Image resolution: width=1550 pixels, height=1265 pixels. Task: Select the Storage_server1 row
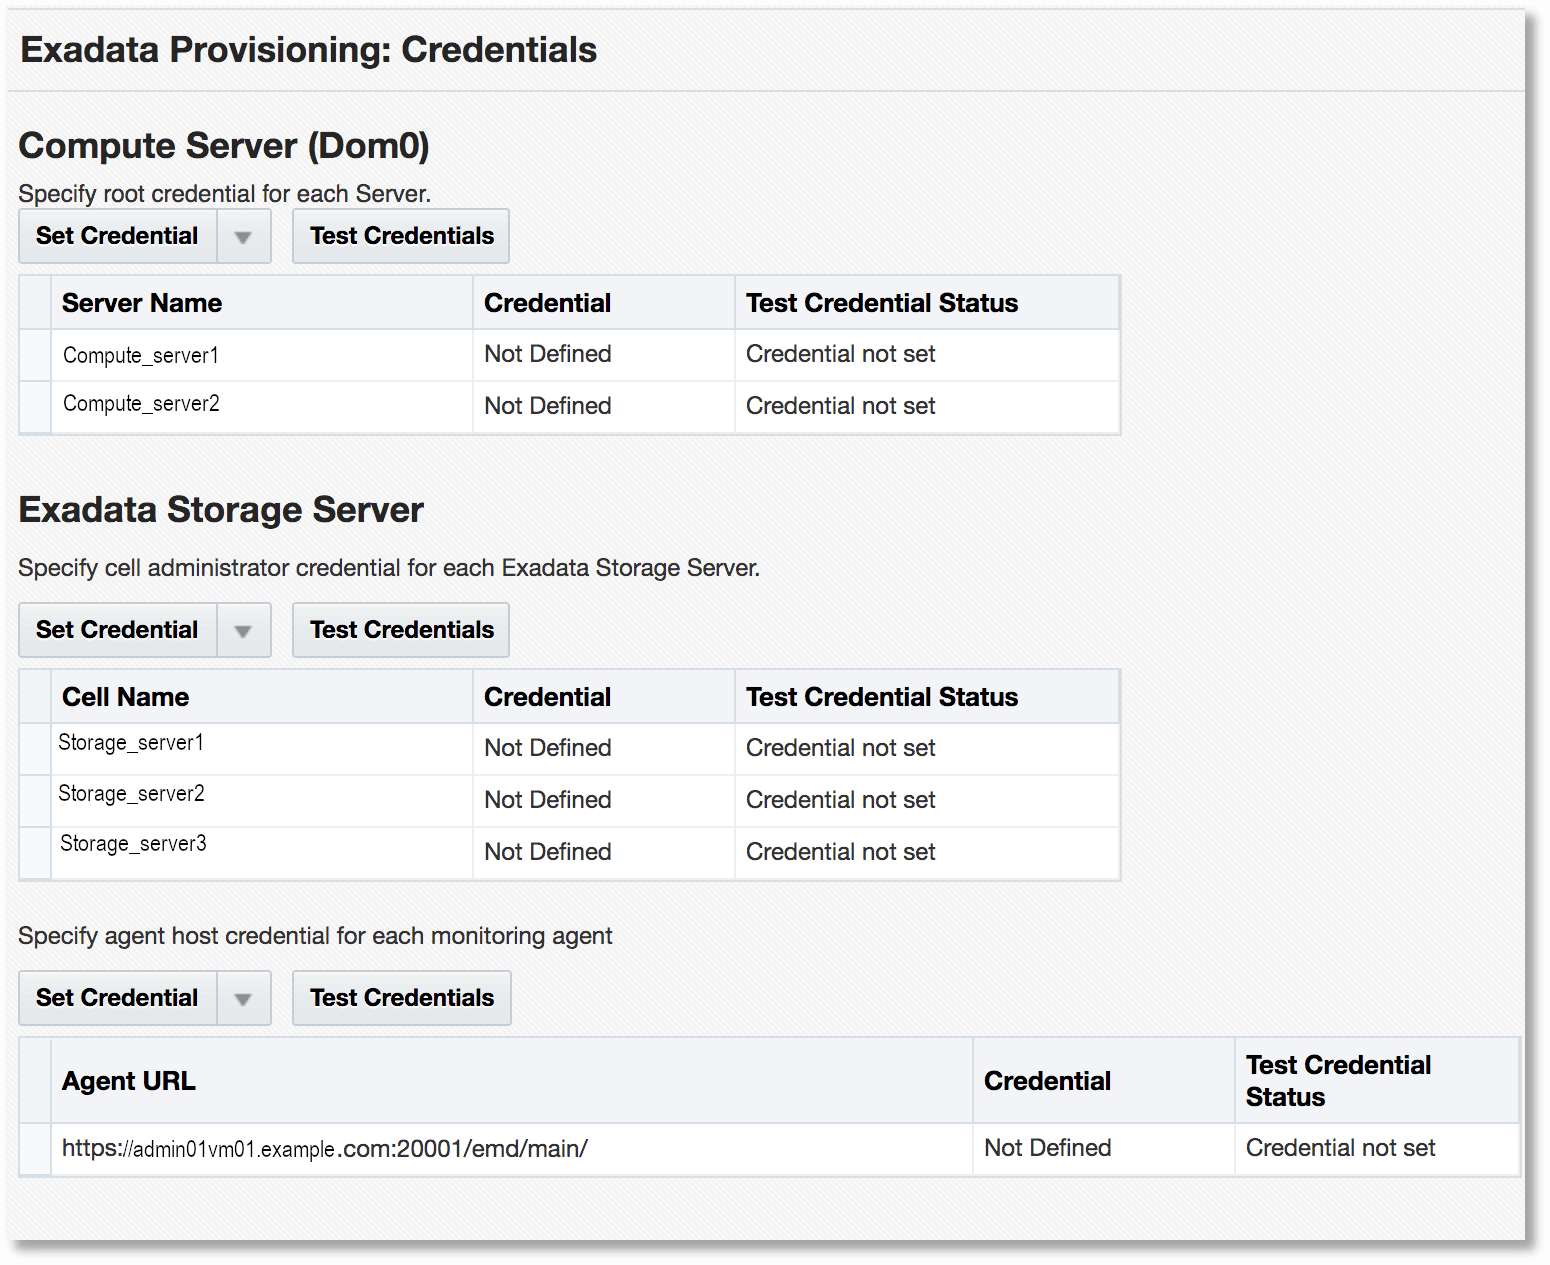pyautogui.click(x=34, y=748)
